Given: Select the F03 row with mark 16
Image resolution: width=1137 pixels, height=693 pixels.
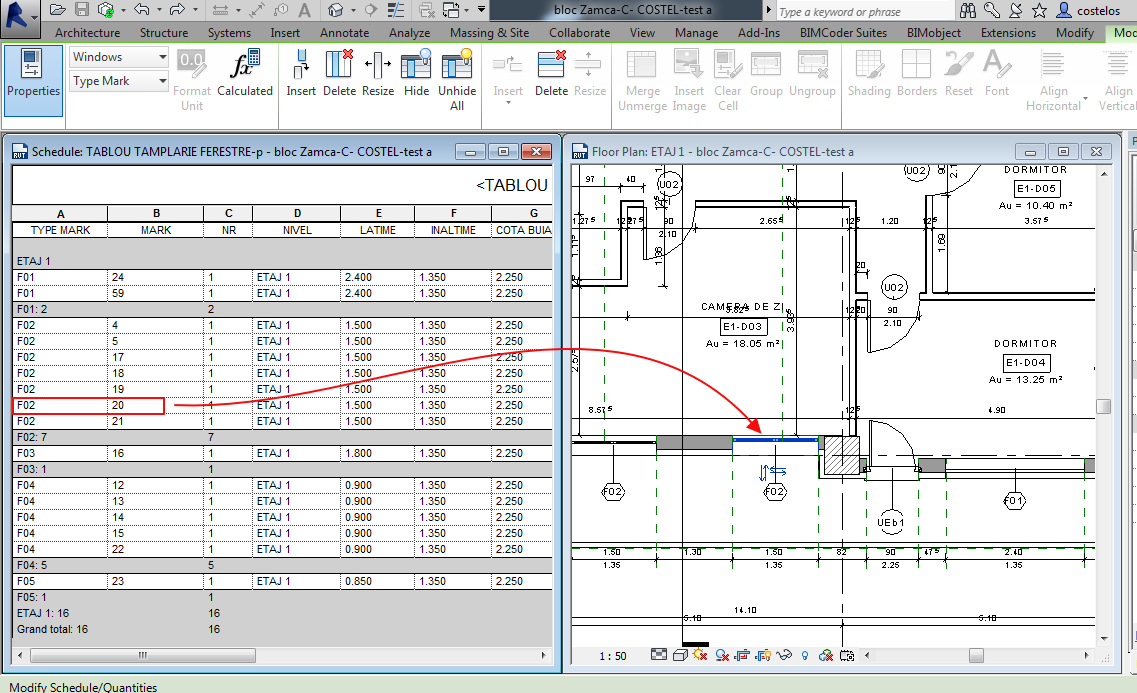Looking at the screenshot, I should [x=283, y=453].
